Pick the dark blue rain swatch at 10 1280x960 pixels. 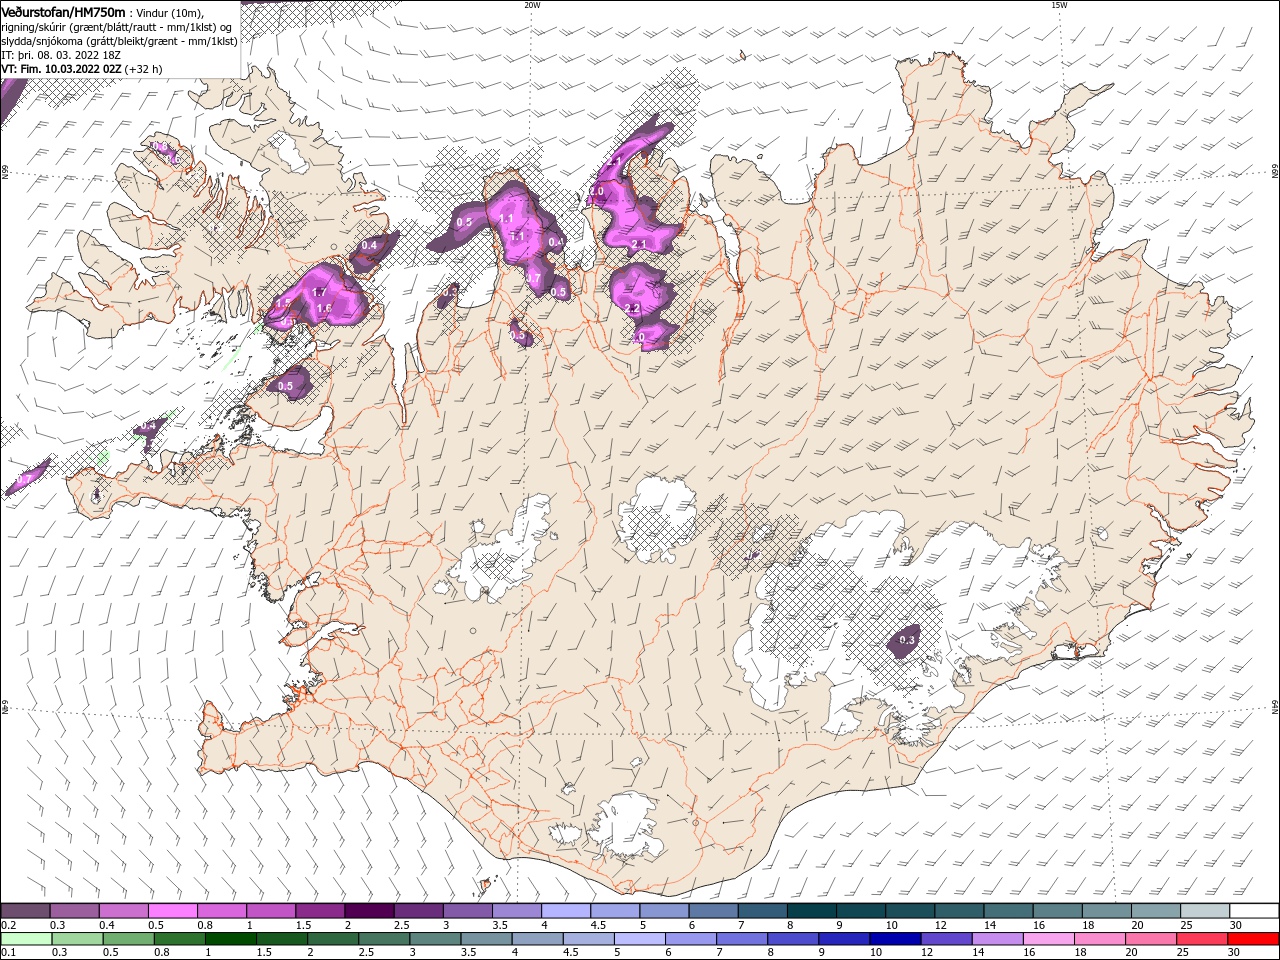tap(894, 939)
